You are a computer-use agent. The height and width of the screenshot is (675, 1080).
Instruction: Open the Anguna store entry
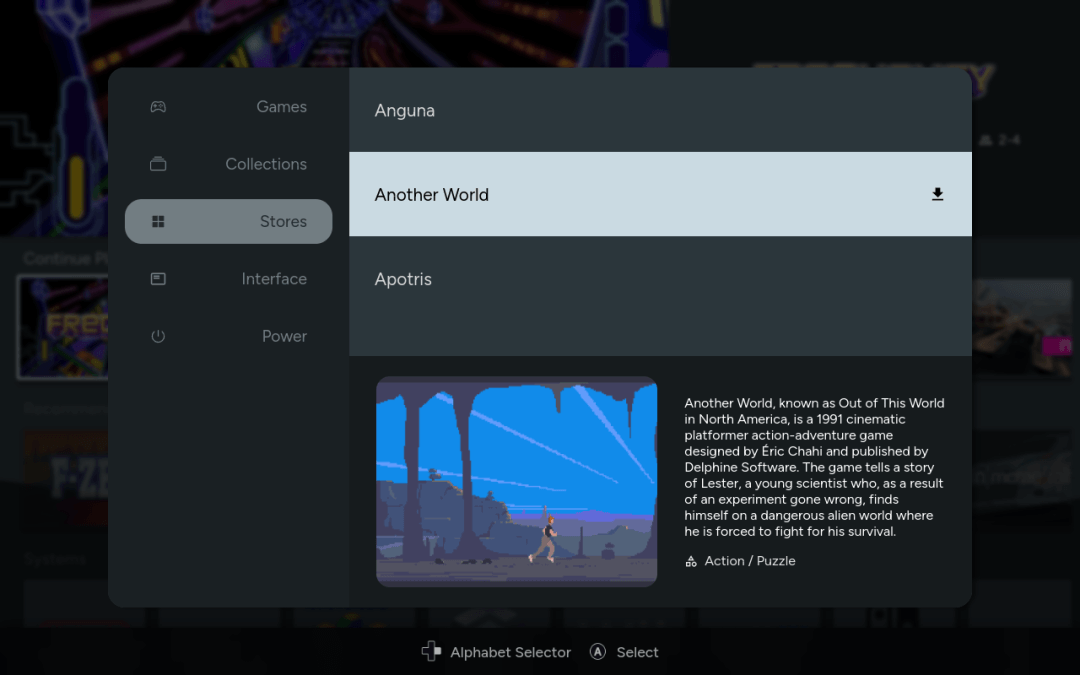tap(405, 110)
